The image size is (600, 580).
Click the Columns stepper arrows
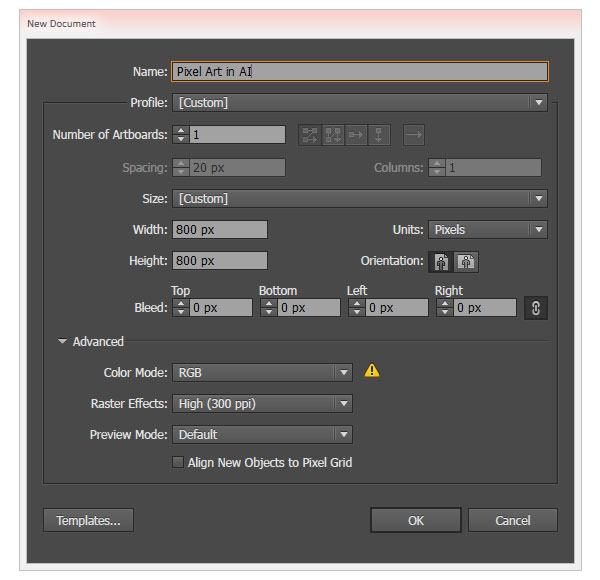click(x=437, y=168)
